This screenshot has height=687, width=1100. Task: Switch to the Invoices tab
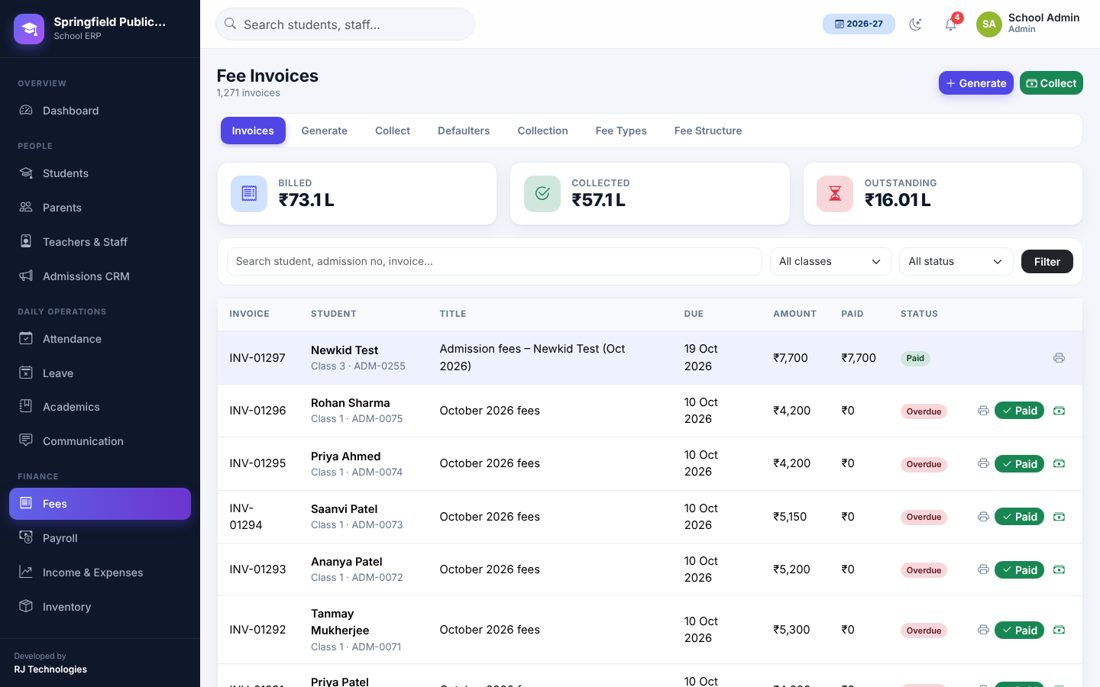click(x=253, y=131)
